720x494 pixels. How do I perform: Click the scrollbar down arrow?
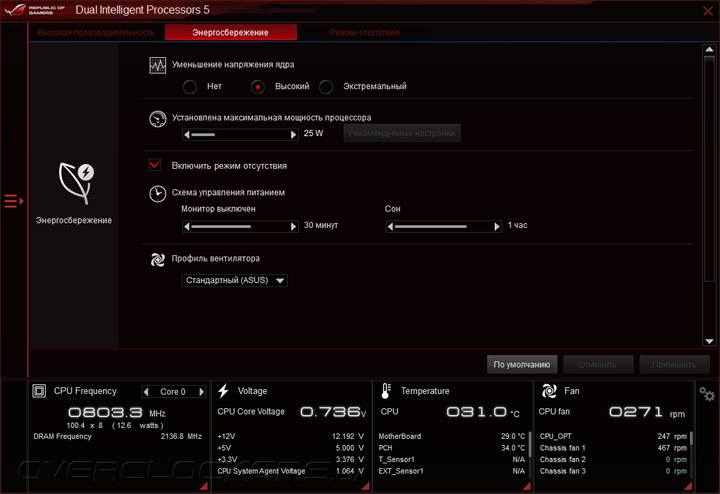coord(709,341)
